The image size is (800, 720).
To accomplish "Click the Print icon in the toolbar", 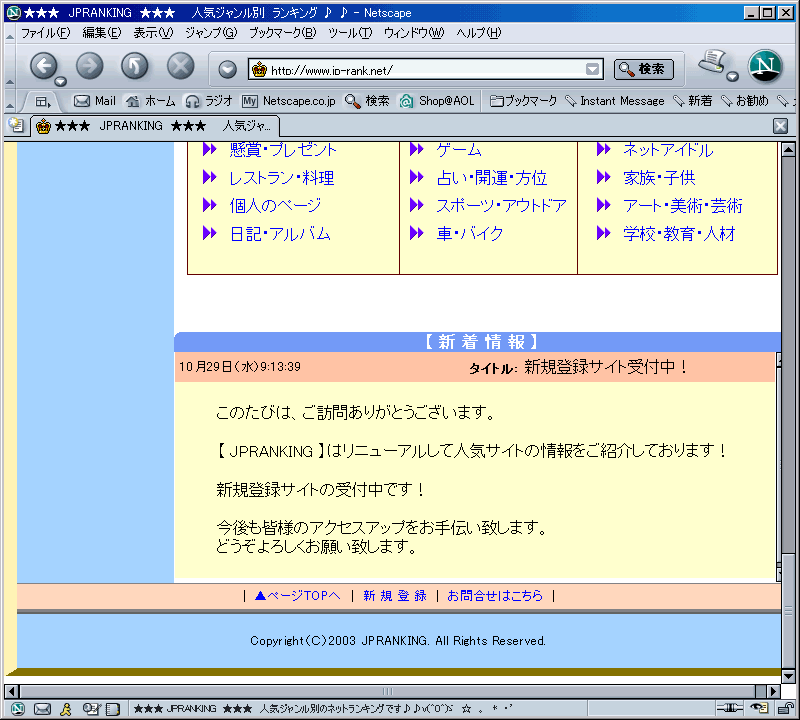I will point(713,62).
